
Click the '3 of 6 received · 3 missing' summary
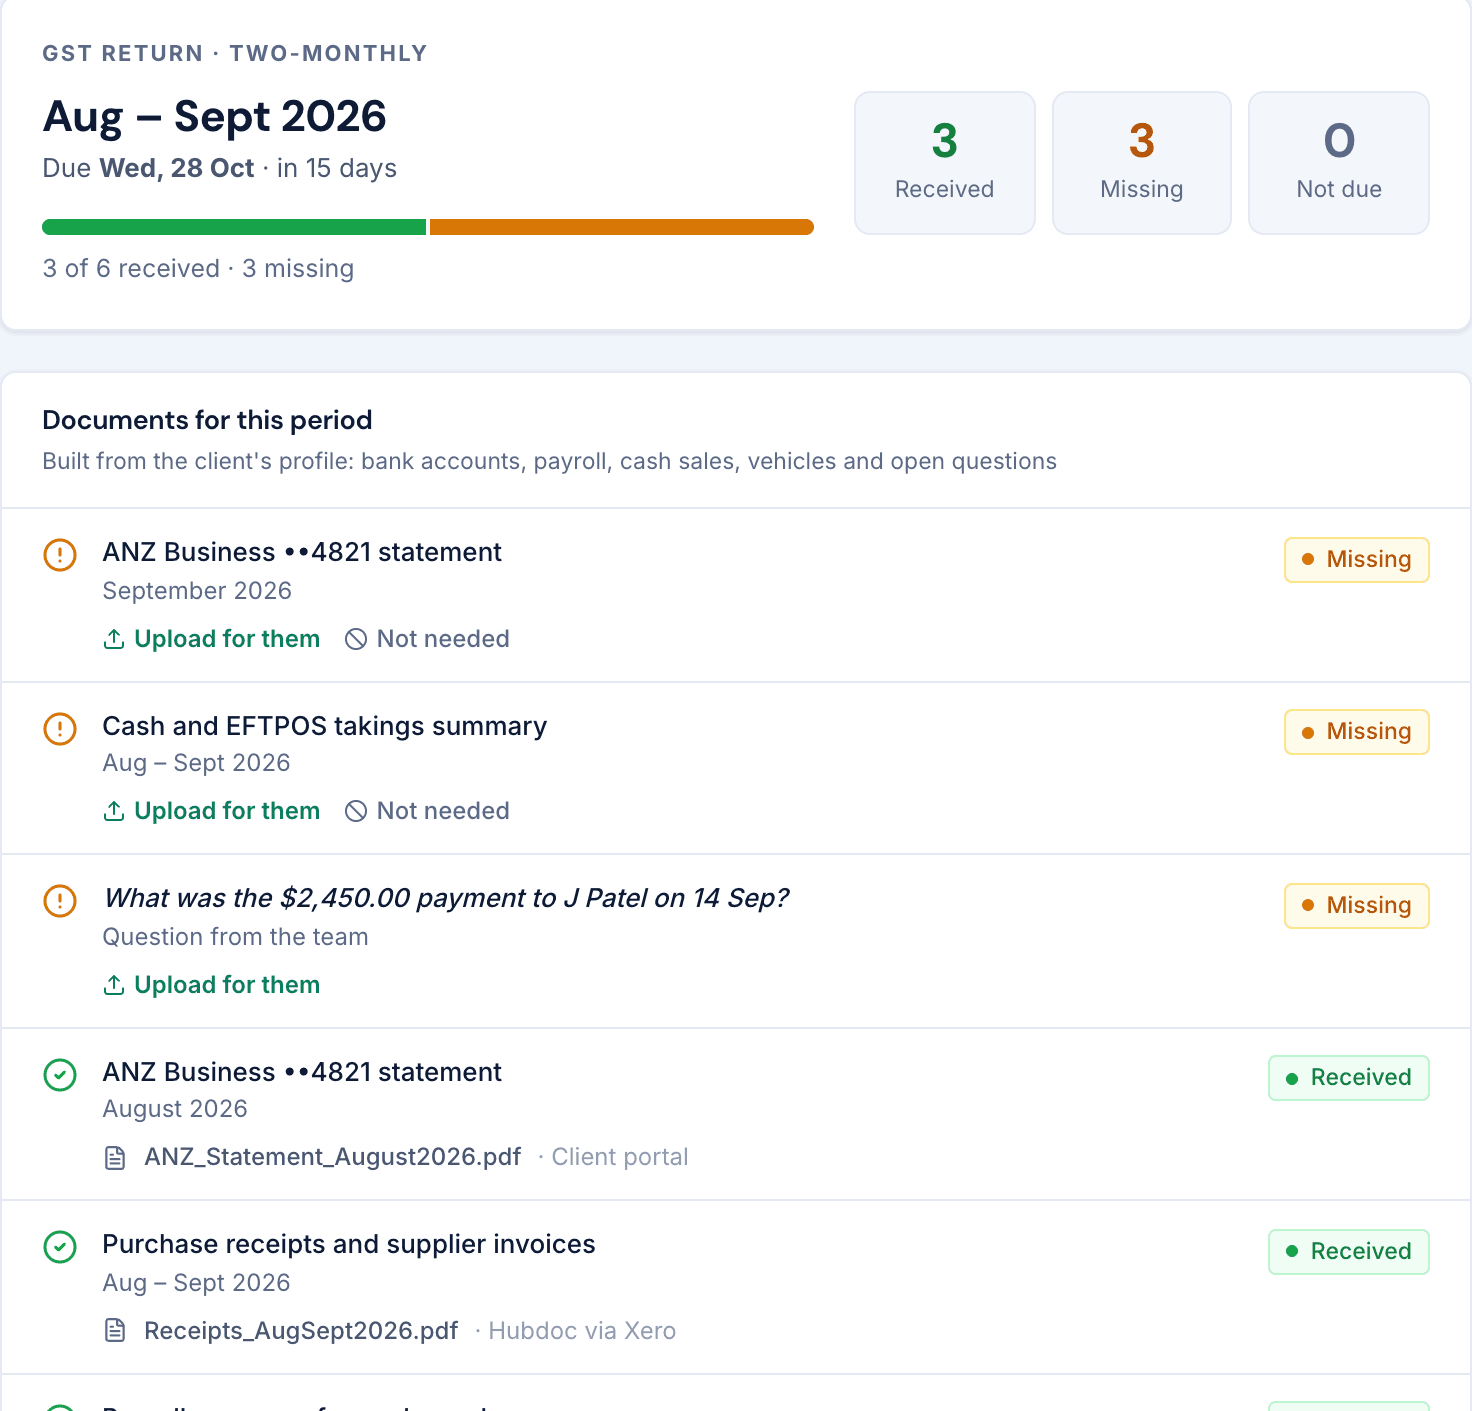point(198,268)
